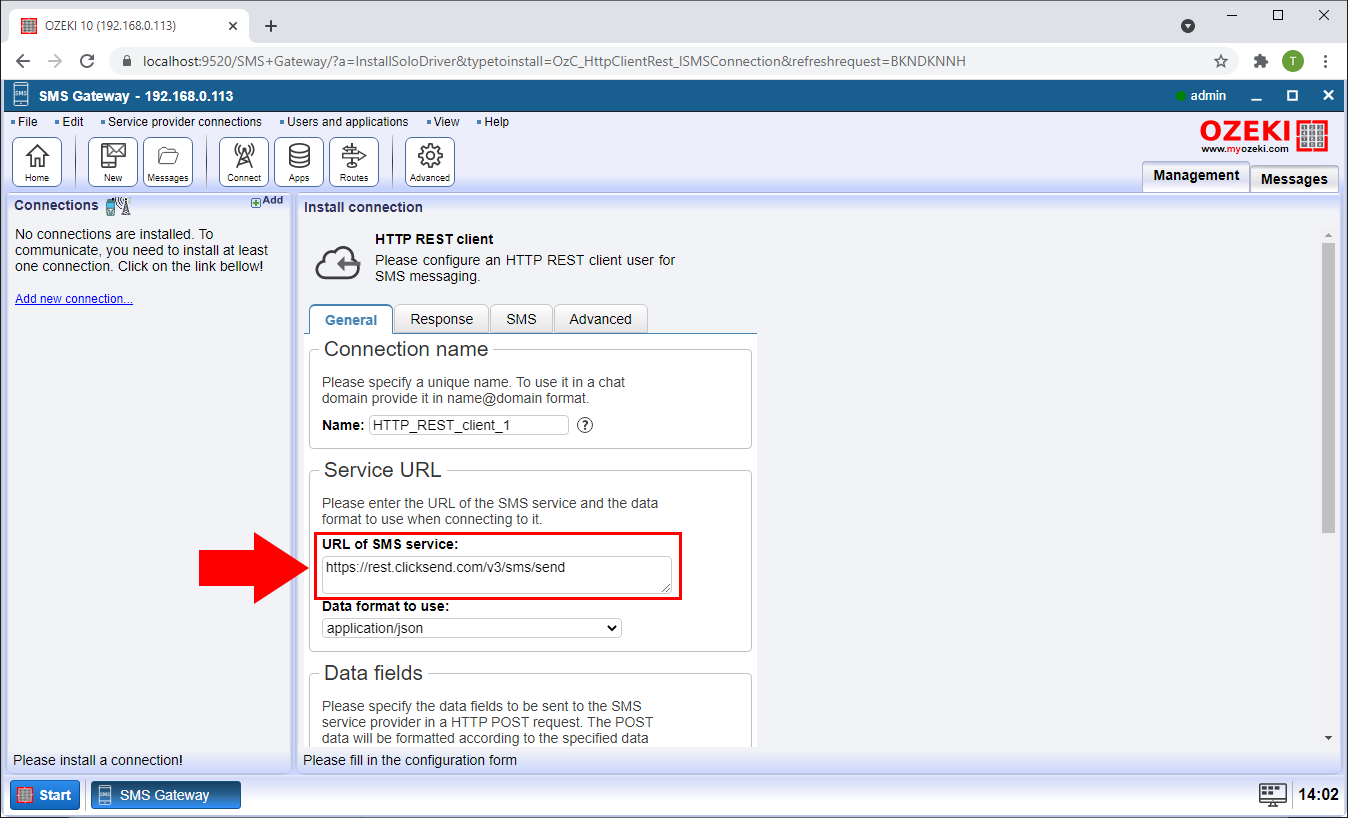
Task: Open the browser Extensions puzzle icon
Action: point(1261,61)
